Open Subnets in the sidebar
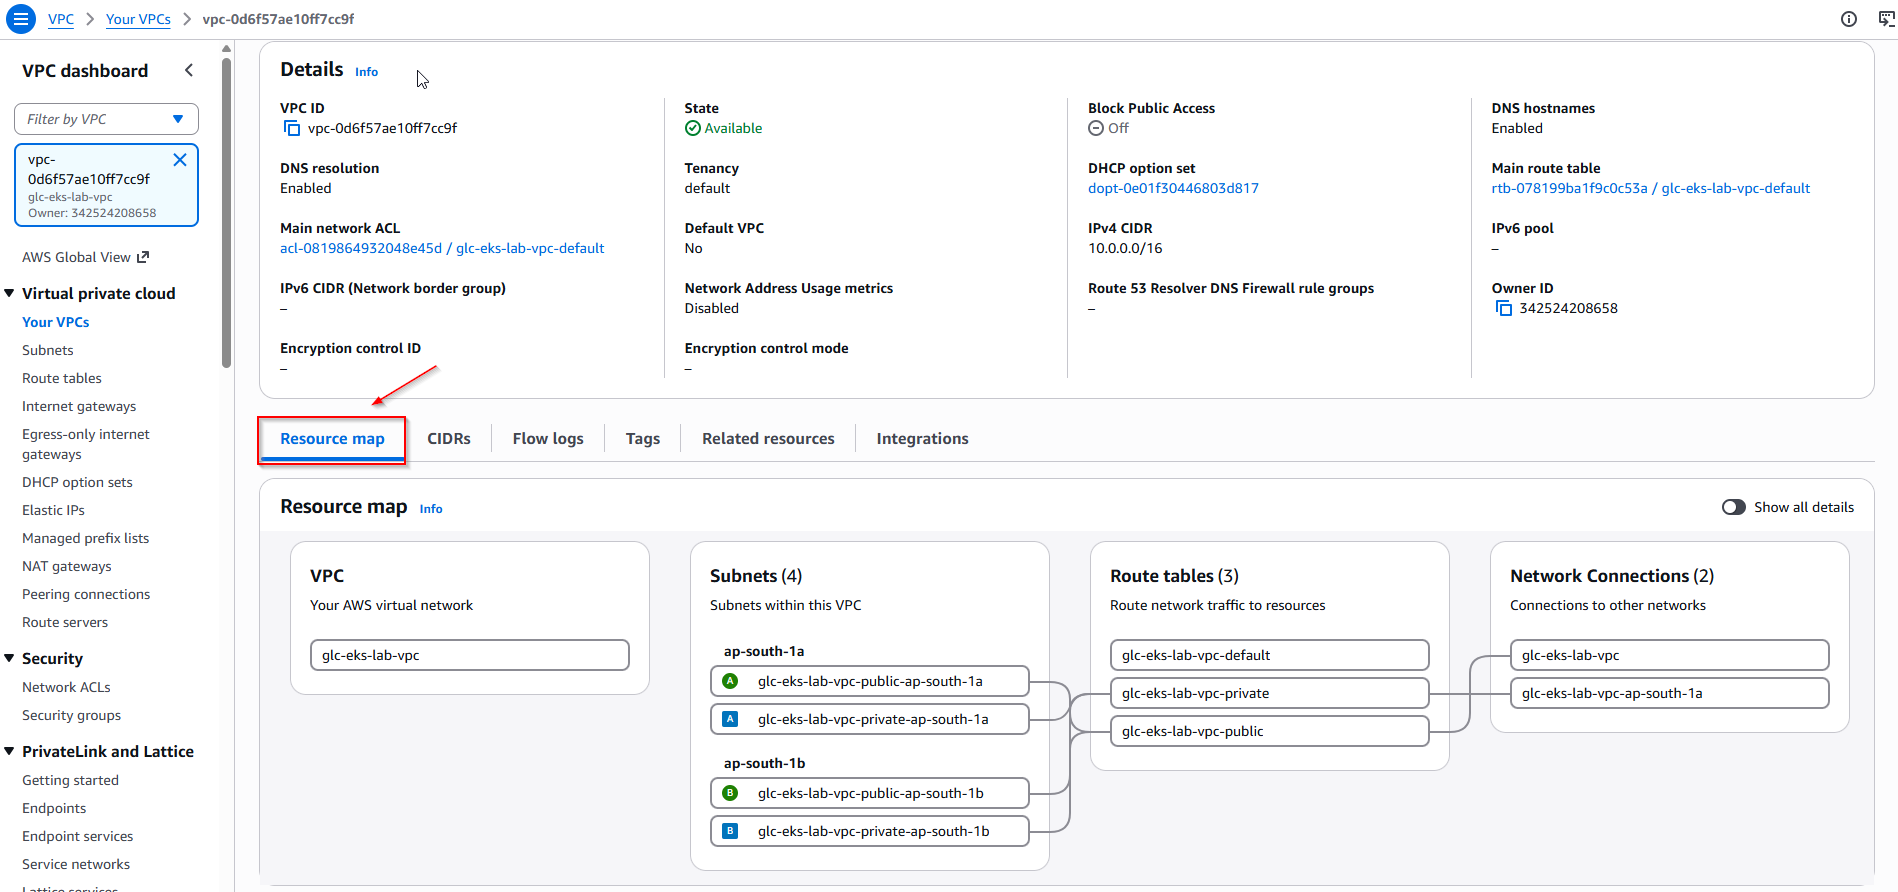This screenshot has width=1898, height=892. tap(48, 350)
